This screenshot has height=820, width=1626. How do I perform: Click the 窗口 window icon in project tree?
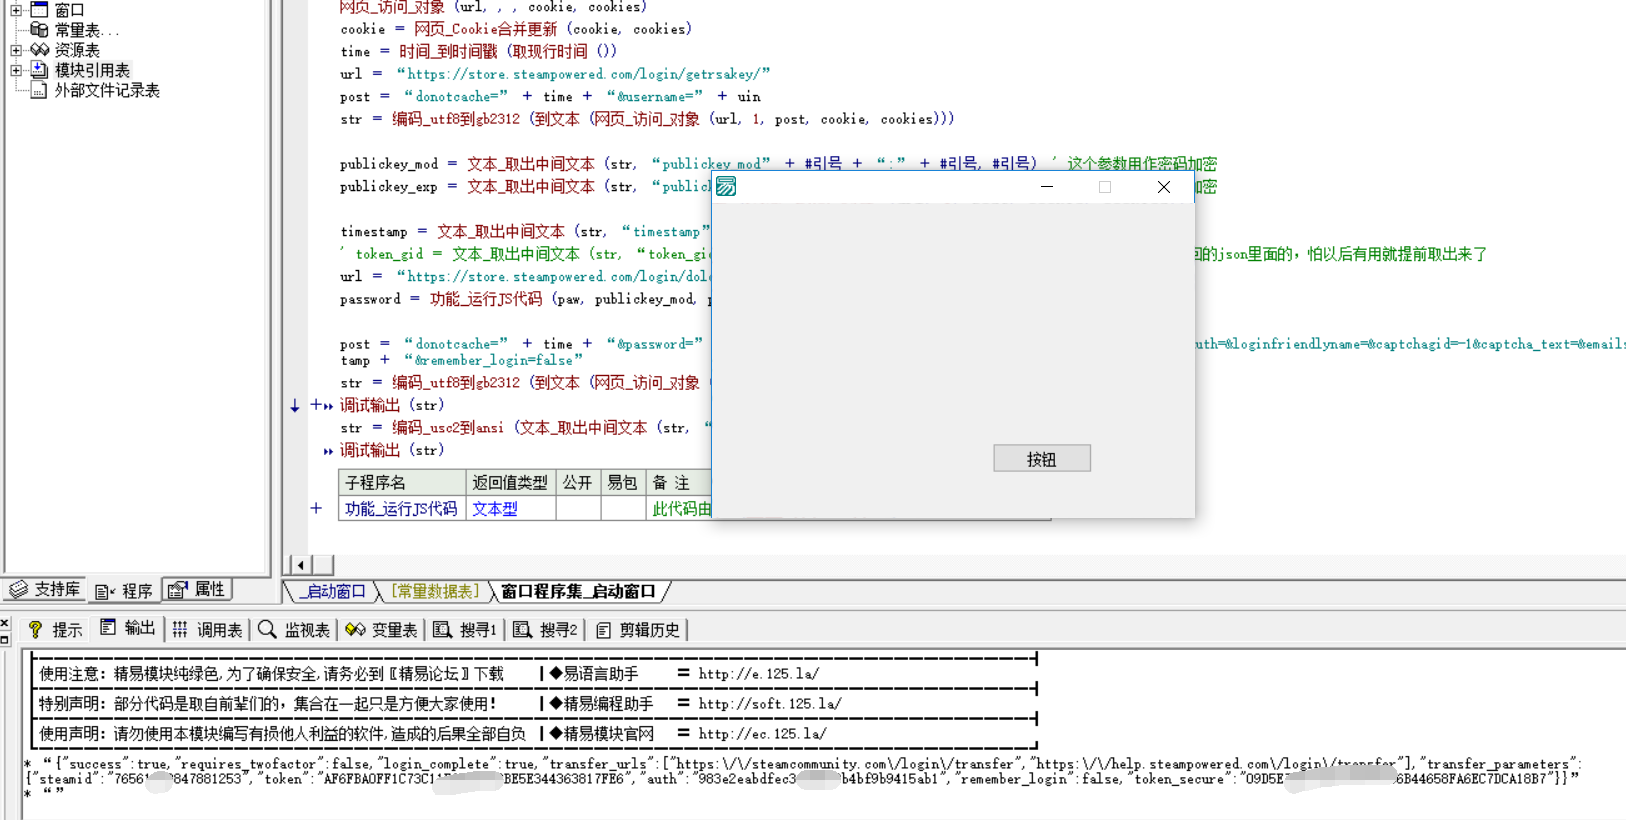[x=39, y=9]
